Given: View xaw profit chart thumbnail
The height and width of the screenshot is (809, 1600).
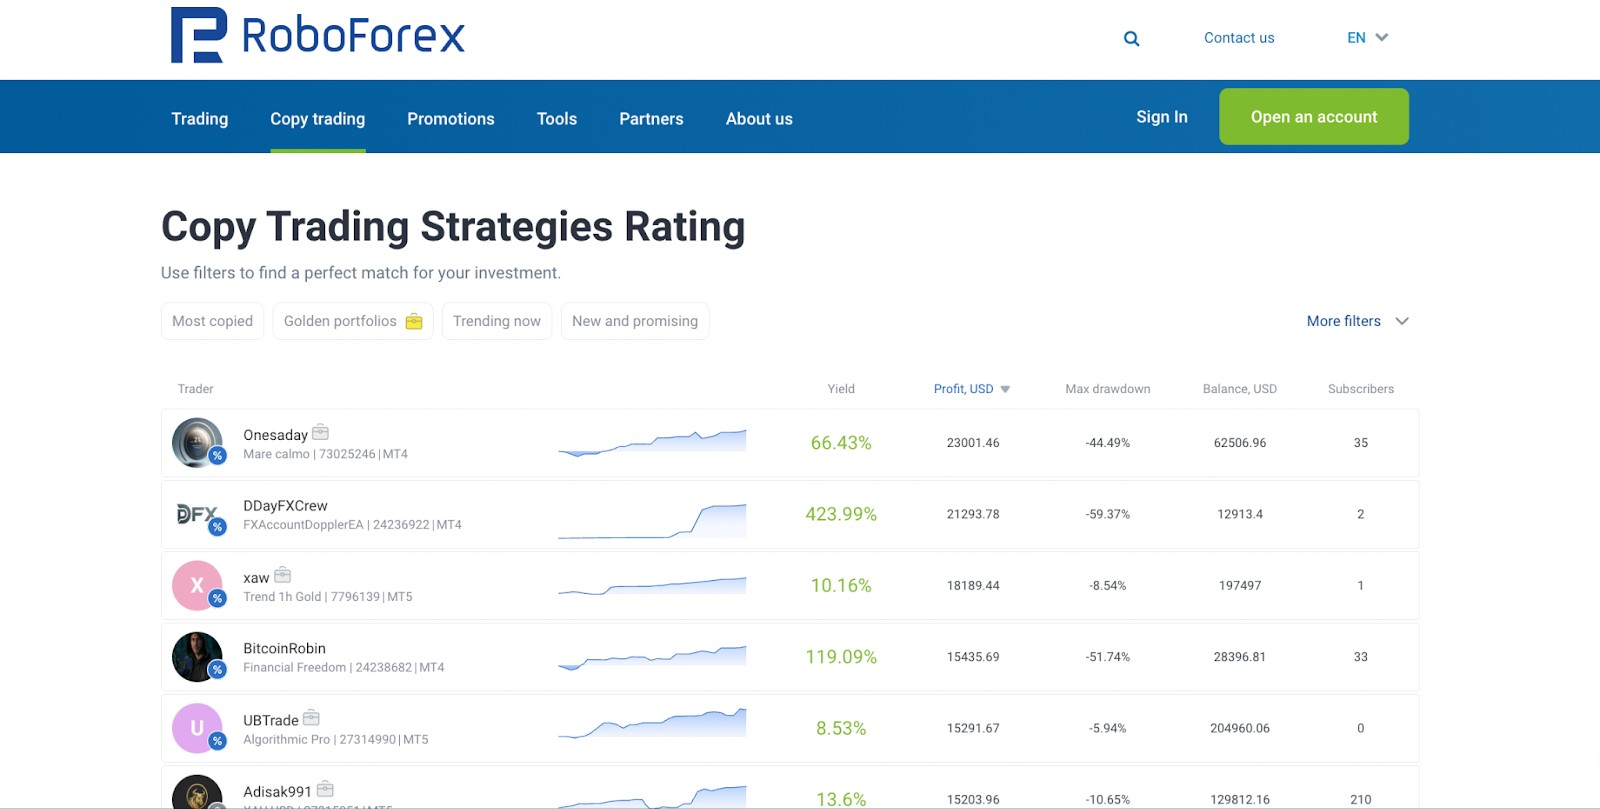Looking at the screenshot, I should (x=652, y=586).
